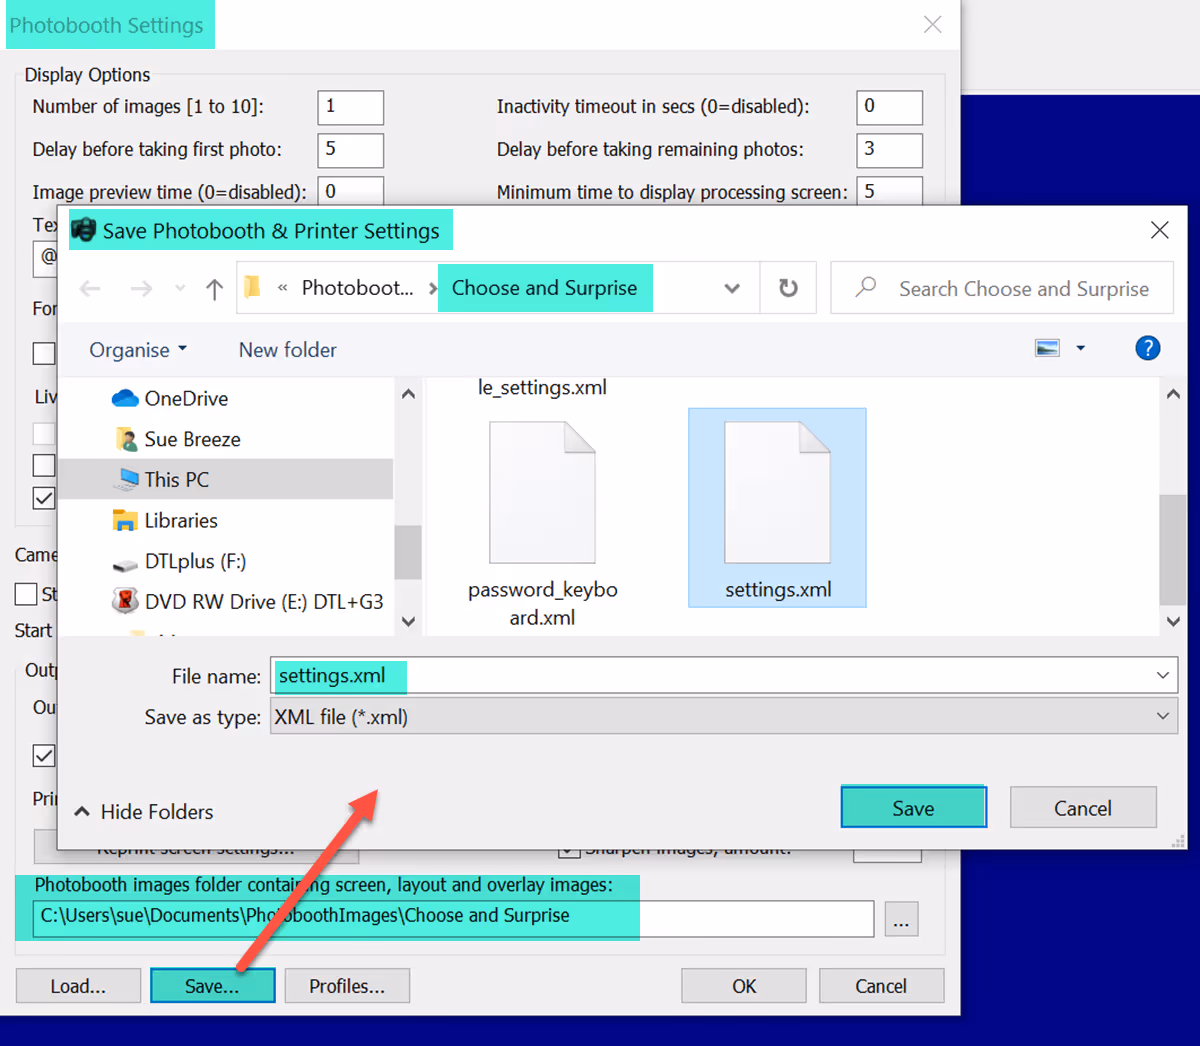Click Number of images field
The width and height of the screenshot is (1200, 1046).
[350, 107]
